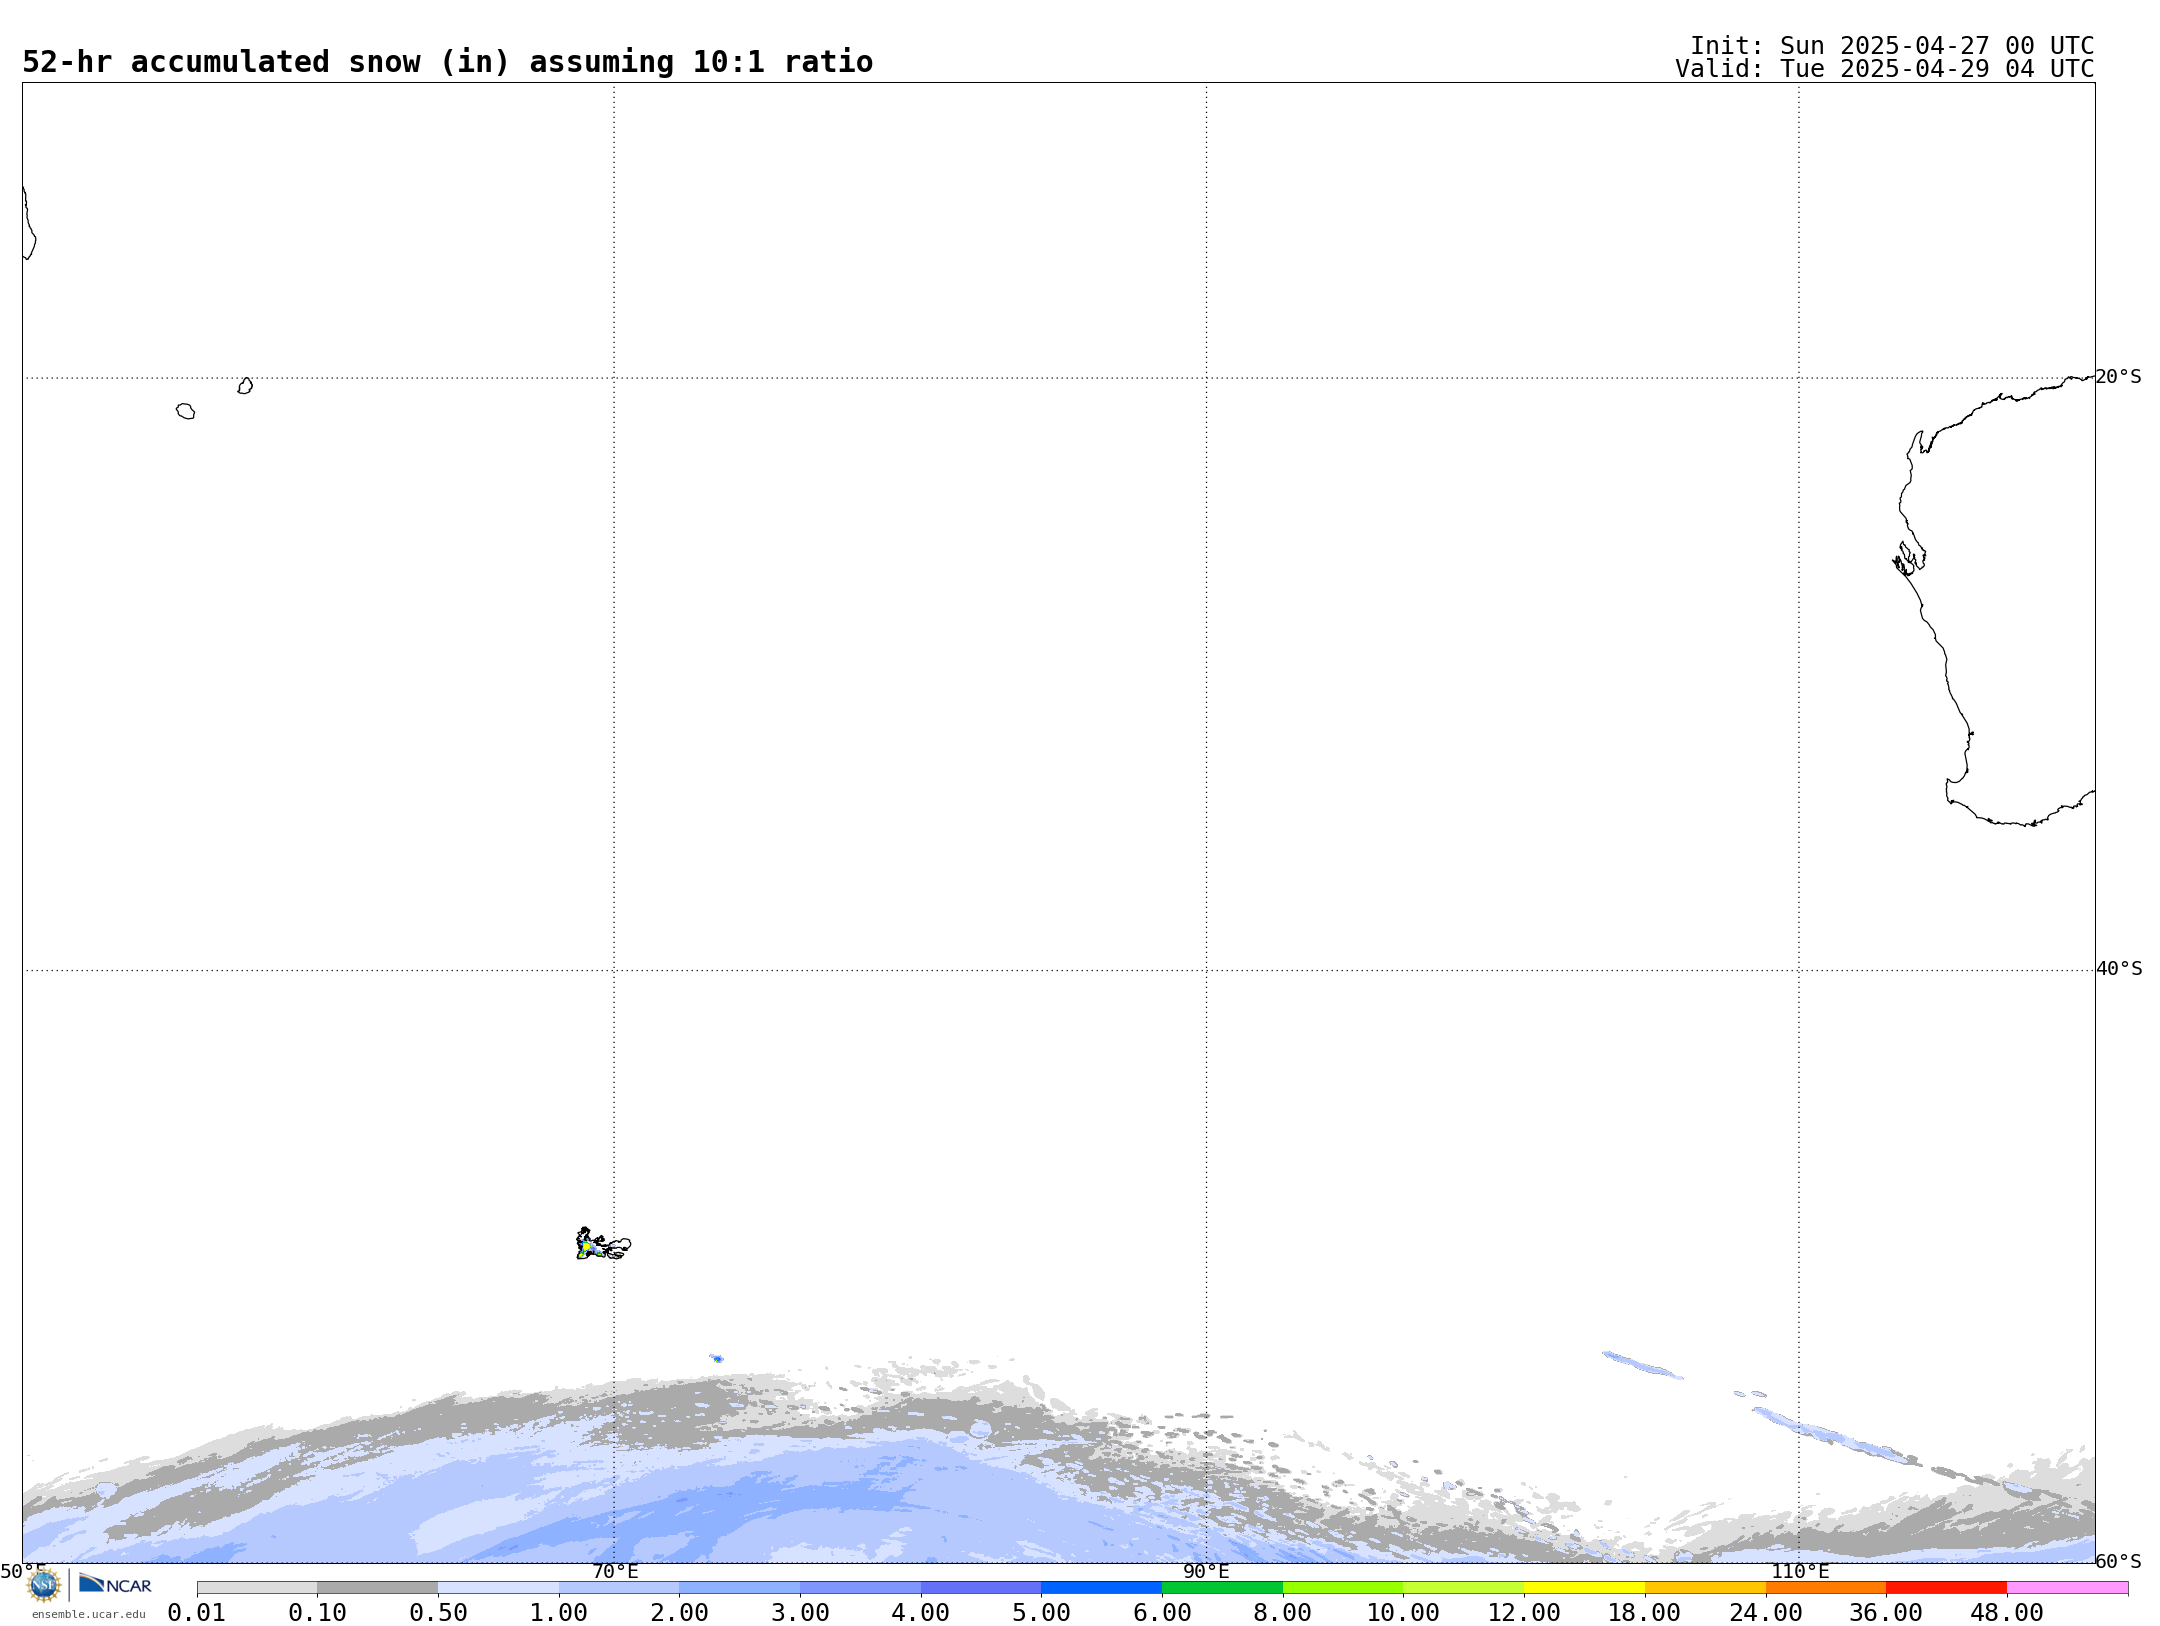Select the lime 8.00 legend swatch
Screen dimensions: 2160x1626
point(1343,1588)
